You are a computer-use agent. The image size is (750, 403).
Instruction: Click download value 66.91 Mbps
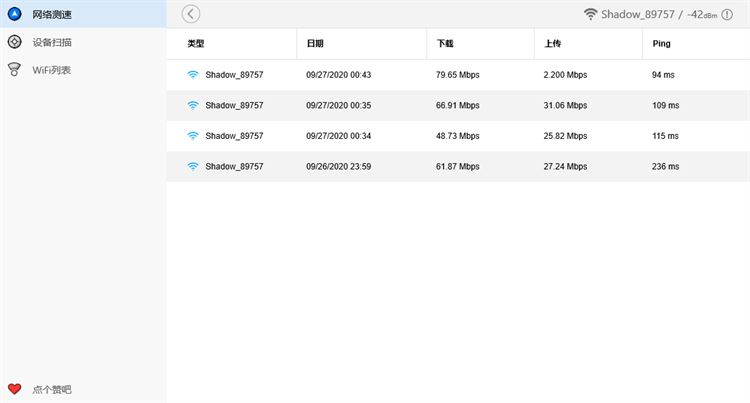click(458, 105)
